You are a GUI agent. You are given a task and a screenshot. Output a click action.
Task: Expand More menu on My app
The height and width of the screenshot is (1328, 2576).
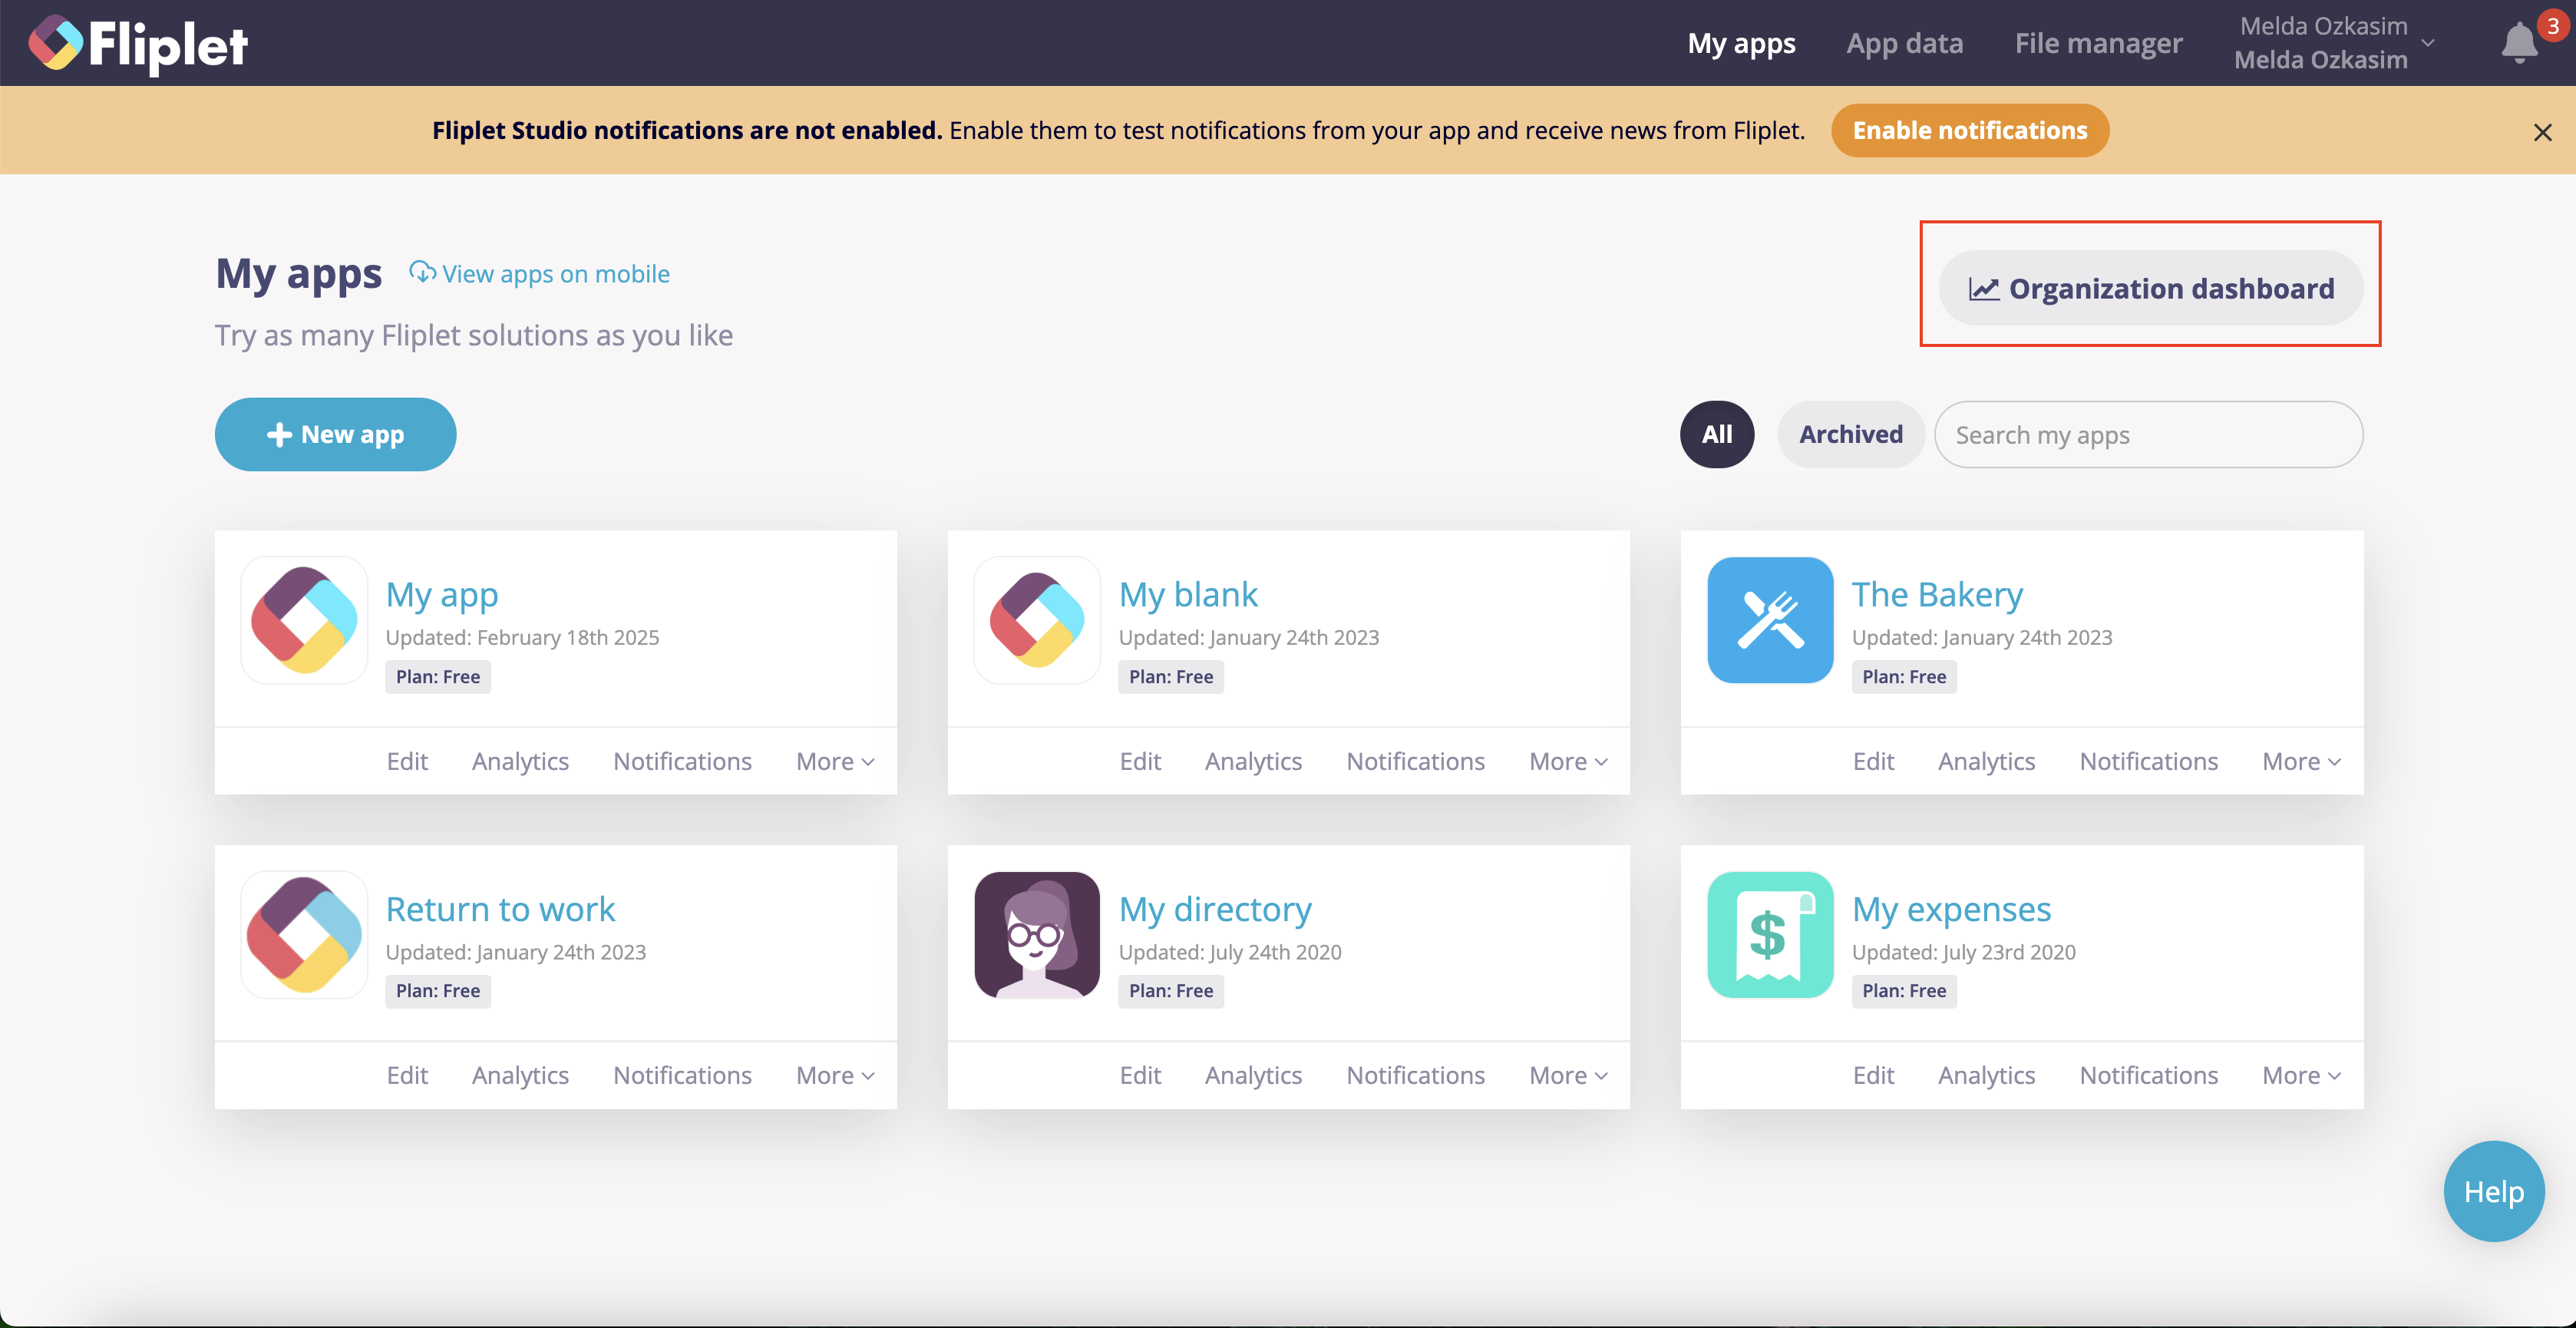pos(835,761)
